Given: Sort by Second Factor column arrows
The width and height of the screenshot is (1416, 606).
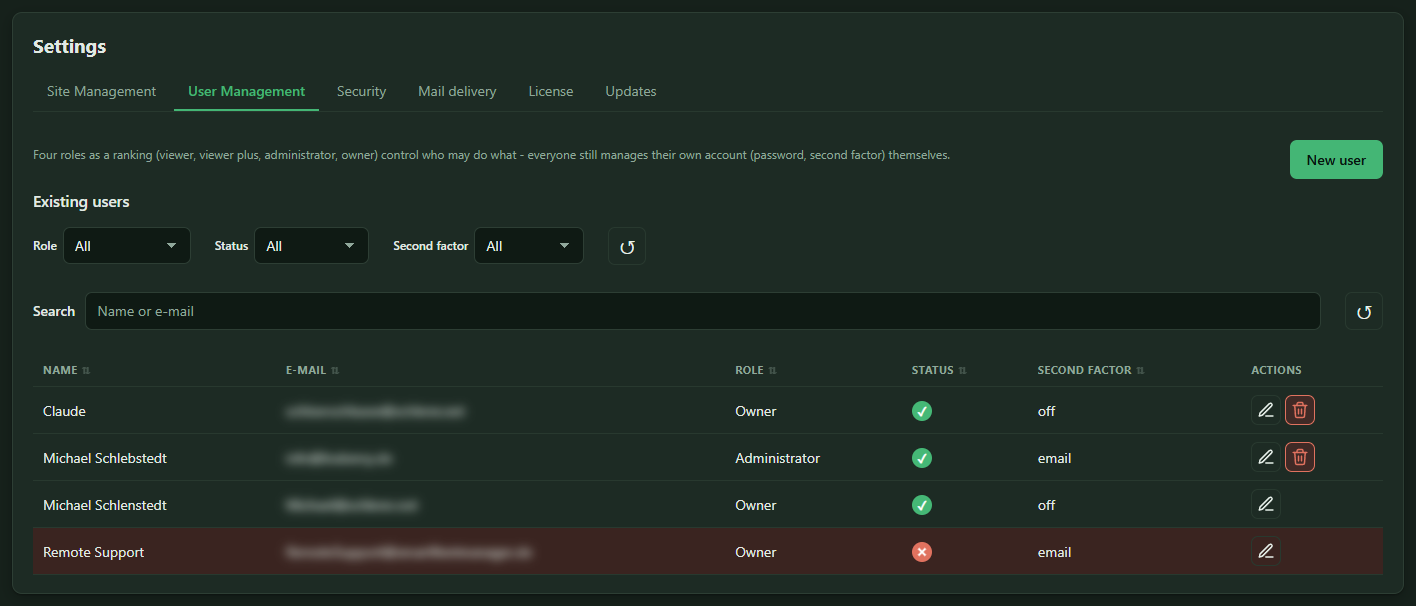Looking at the screenshot, I should (x=1140, y=370).
